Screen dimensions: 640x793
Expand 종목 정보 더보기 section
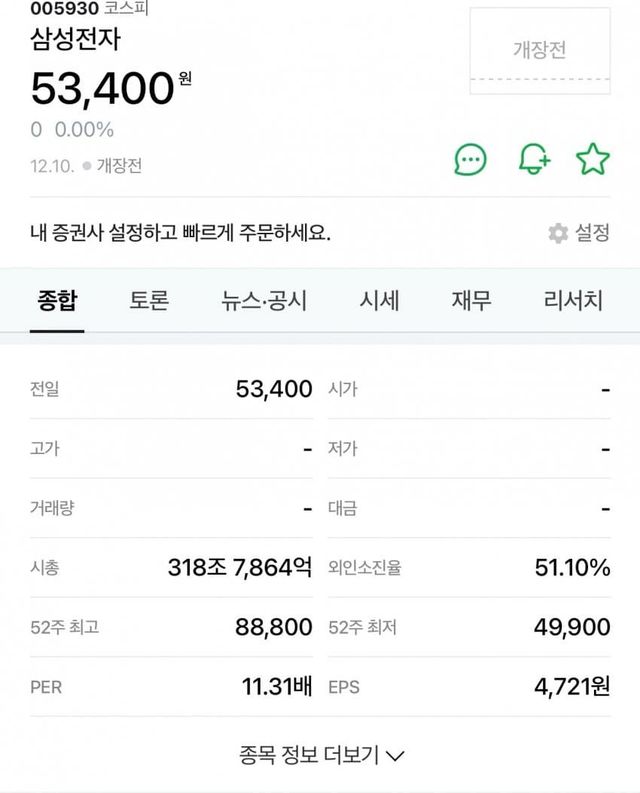pos(322,755)
